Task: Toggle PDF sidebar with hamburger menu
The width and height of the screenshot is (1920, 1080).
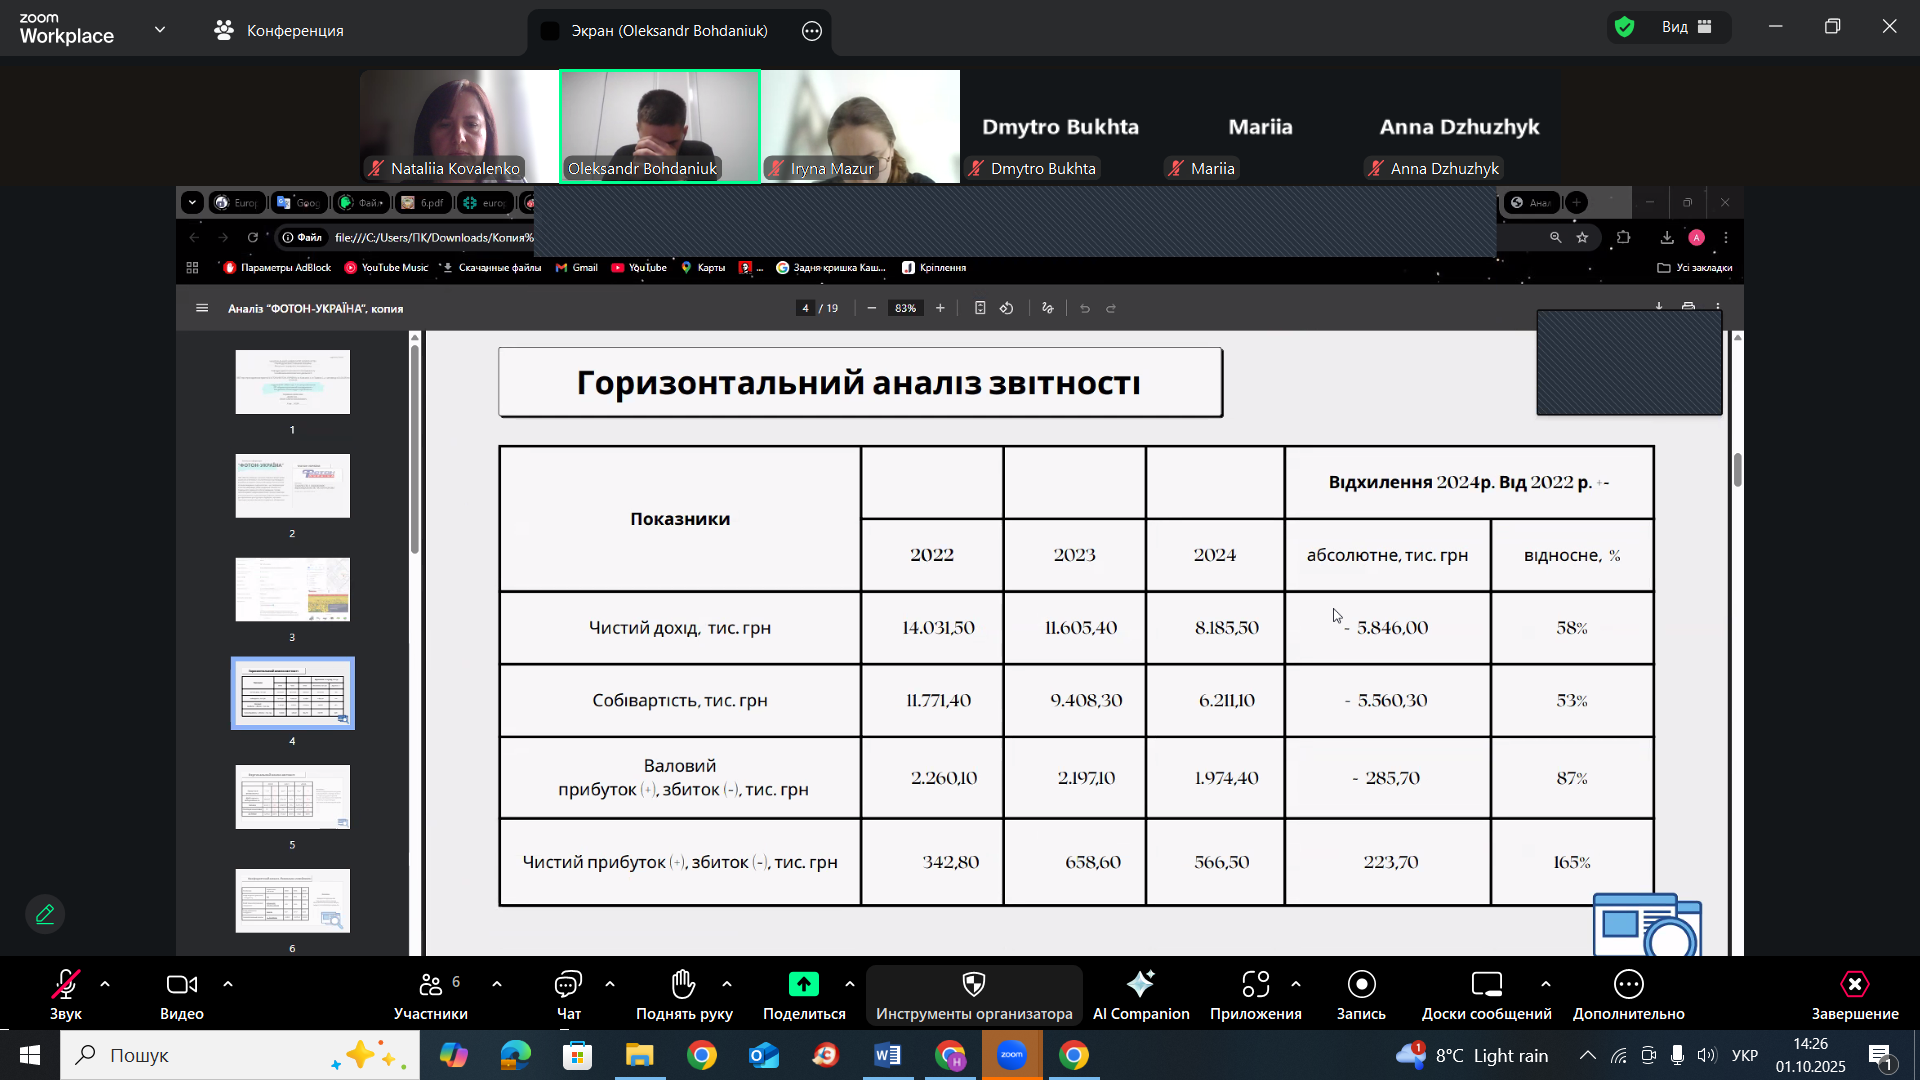Action: 202,308
